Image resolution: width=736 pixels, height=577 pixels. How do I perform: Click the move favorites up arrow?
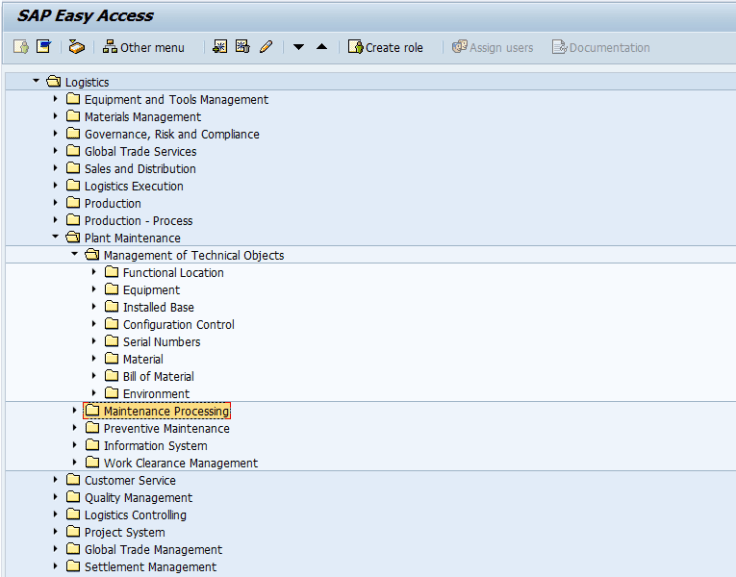point(321,47)
